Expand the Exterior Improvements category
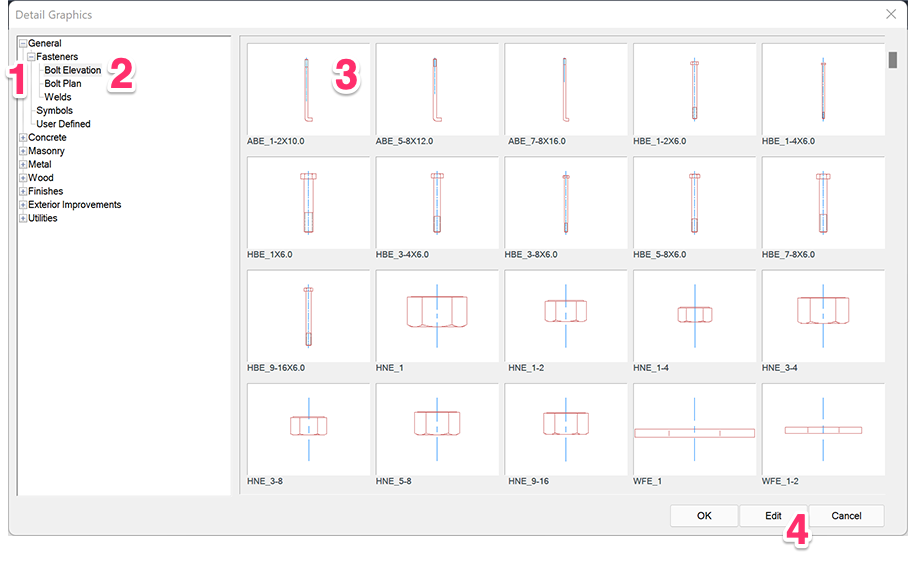 pyautogui.click(x=23, y=205)
